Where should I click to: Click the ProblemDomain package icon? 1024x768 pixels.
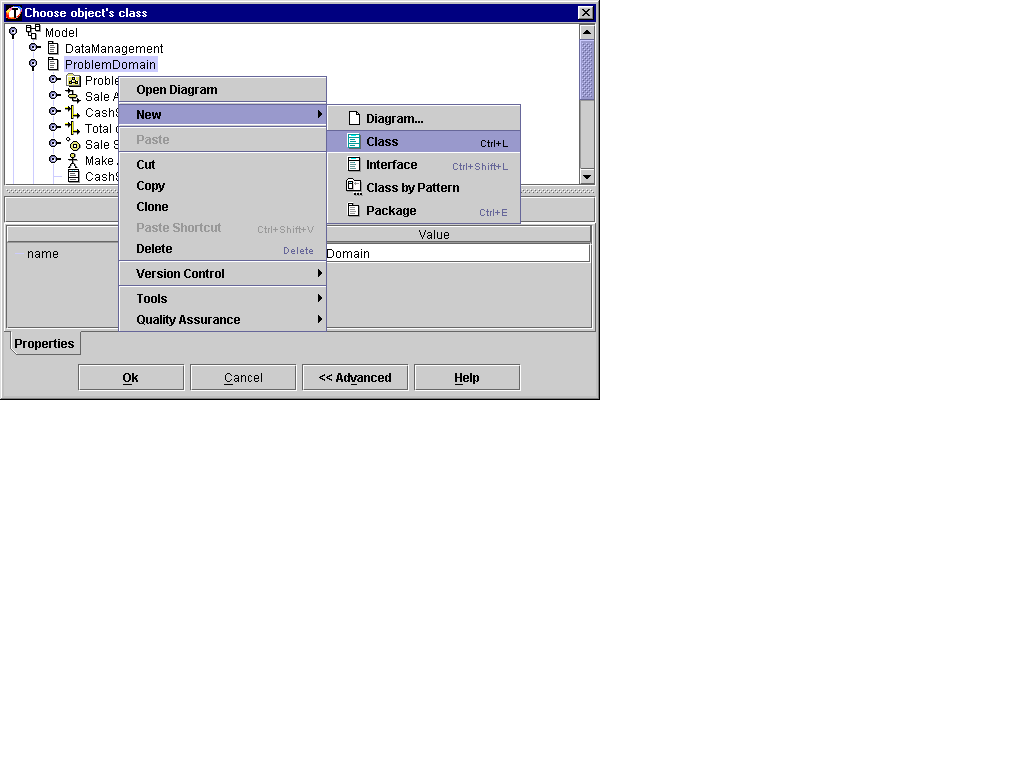coord(54,64)
